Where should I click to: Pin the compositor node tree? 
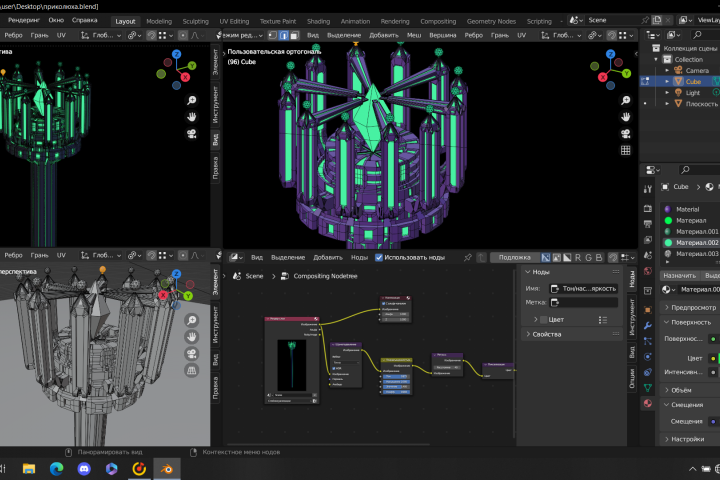467,257
